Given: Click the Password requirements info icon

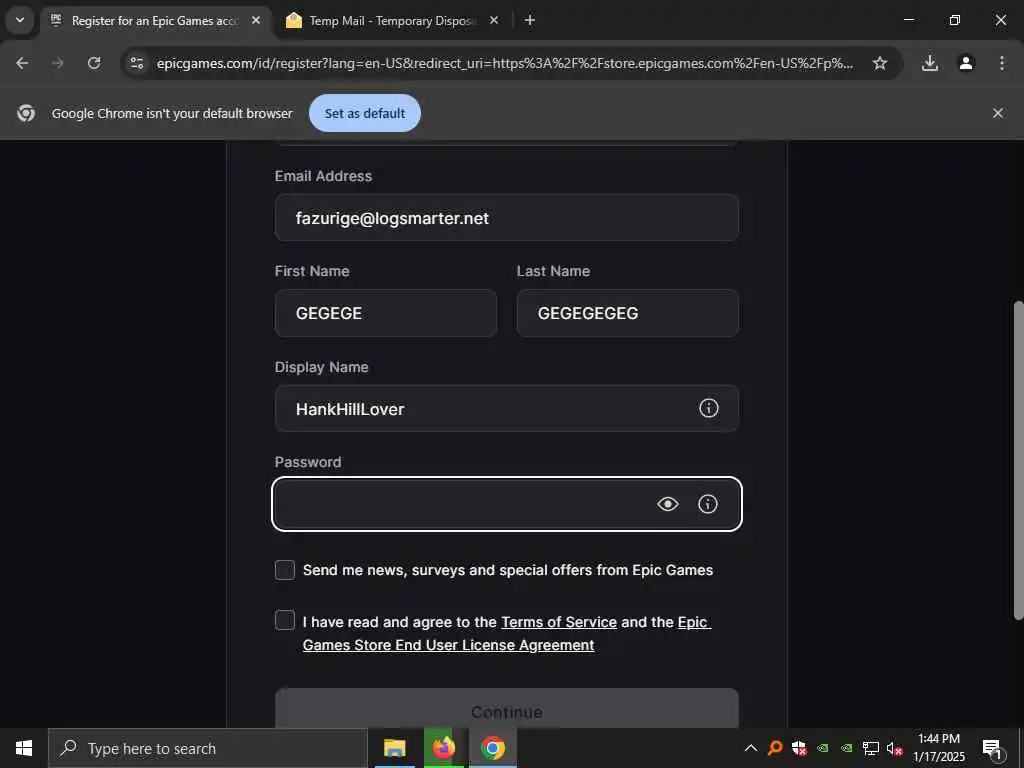Looking at the screenshot, I should click(x=708, y=504).
